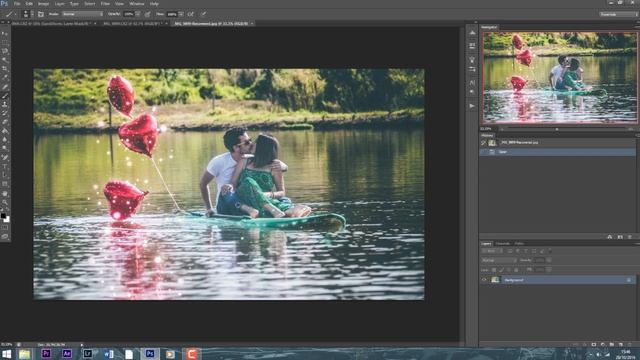Open the Image menu
Viewport: 640px width, 360px height.
pyautogui.click(x=43, y=4)
